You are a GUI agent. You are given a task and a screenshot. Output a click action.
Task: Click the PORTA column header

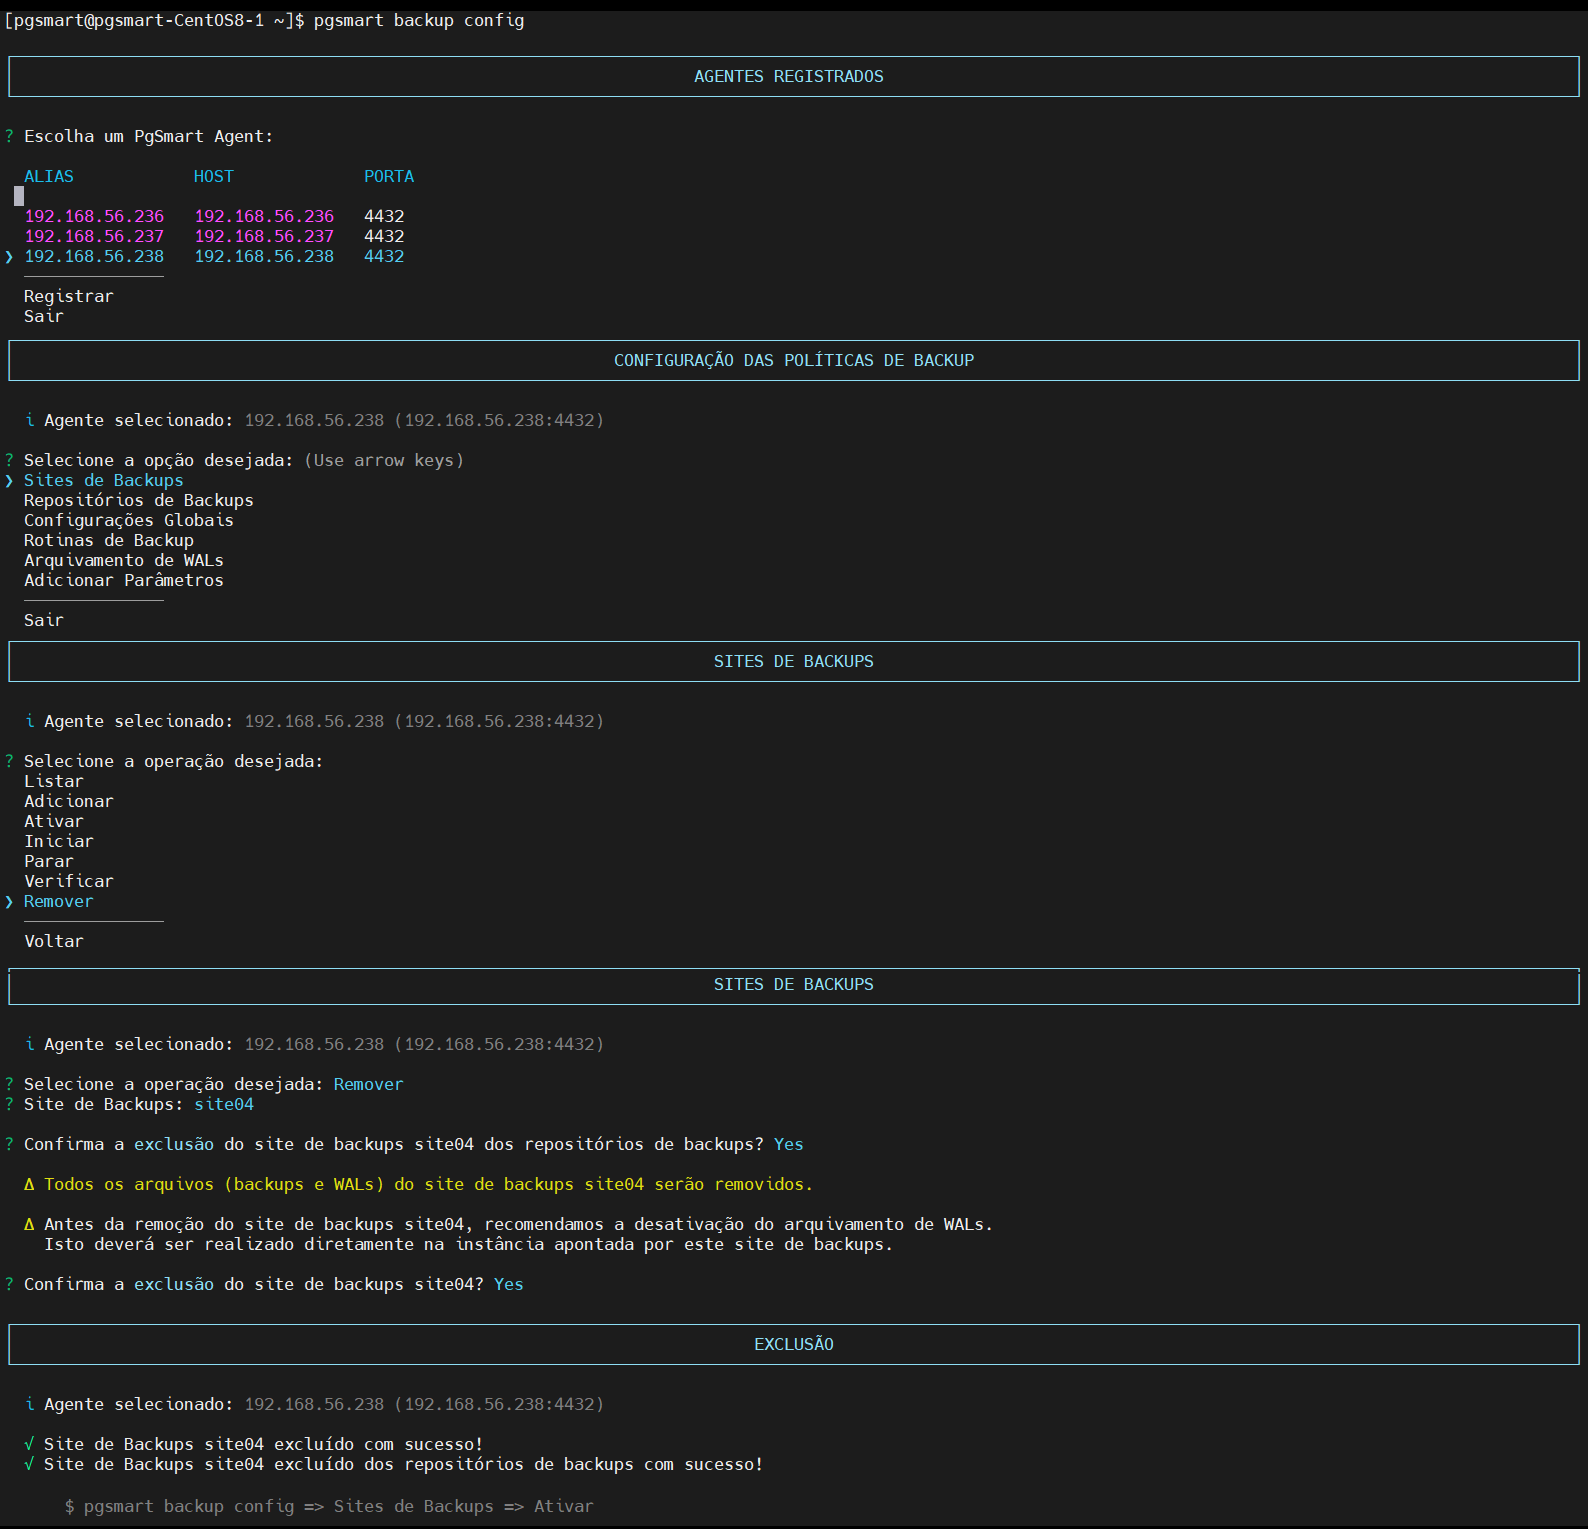click(389, 176)
